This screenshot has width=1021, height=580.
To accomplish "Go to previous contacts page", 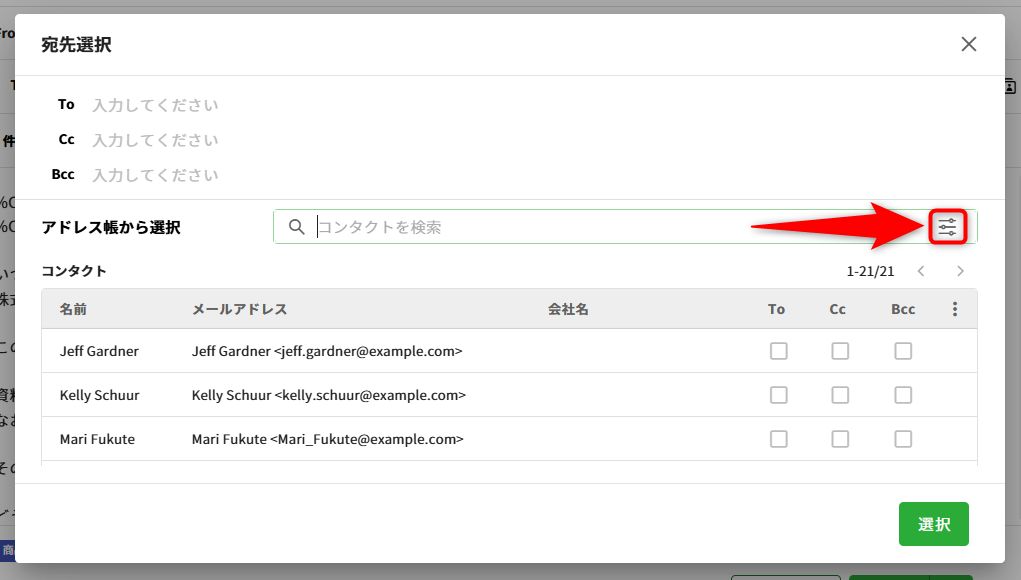I will [921, 271].
